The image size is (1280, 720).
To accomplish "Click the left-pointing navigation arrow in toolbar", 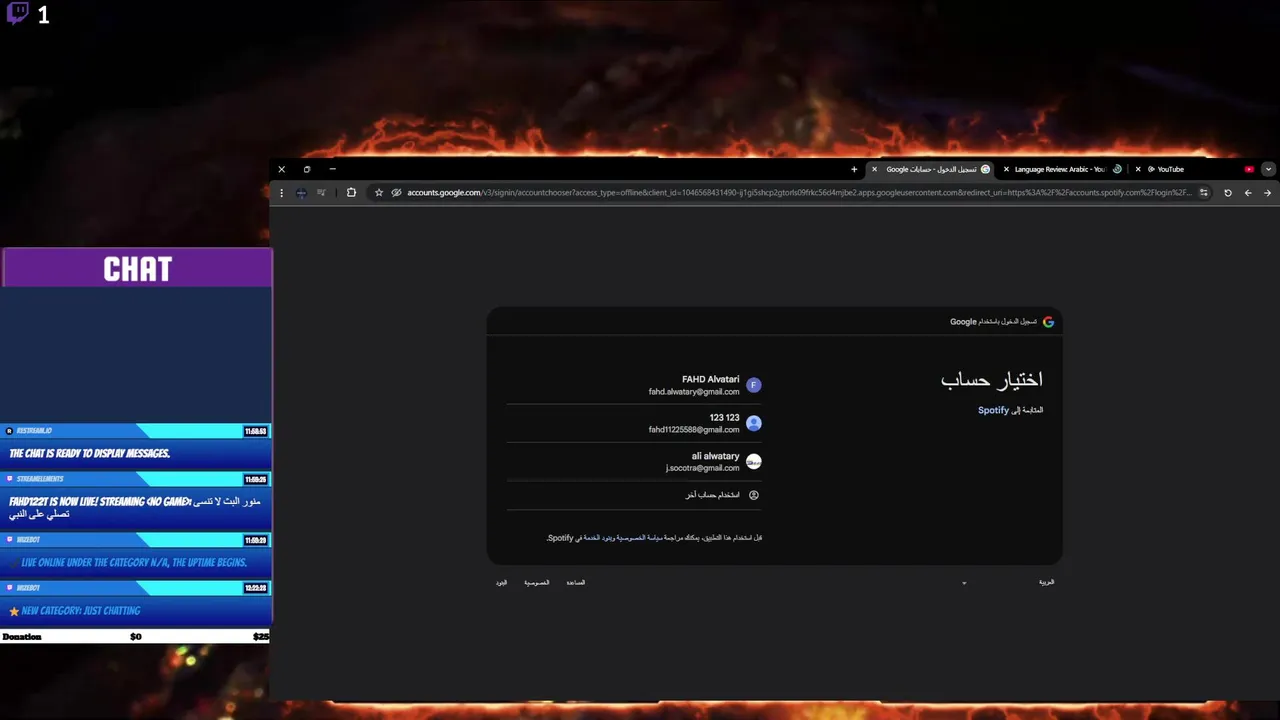I will pyautogui.click(x=1248, y=193).
